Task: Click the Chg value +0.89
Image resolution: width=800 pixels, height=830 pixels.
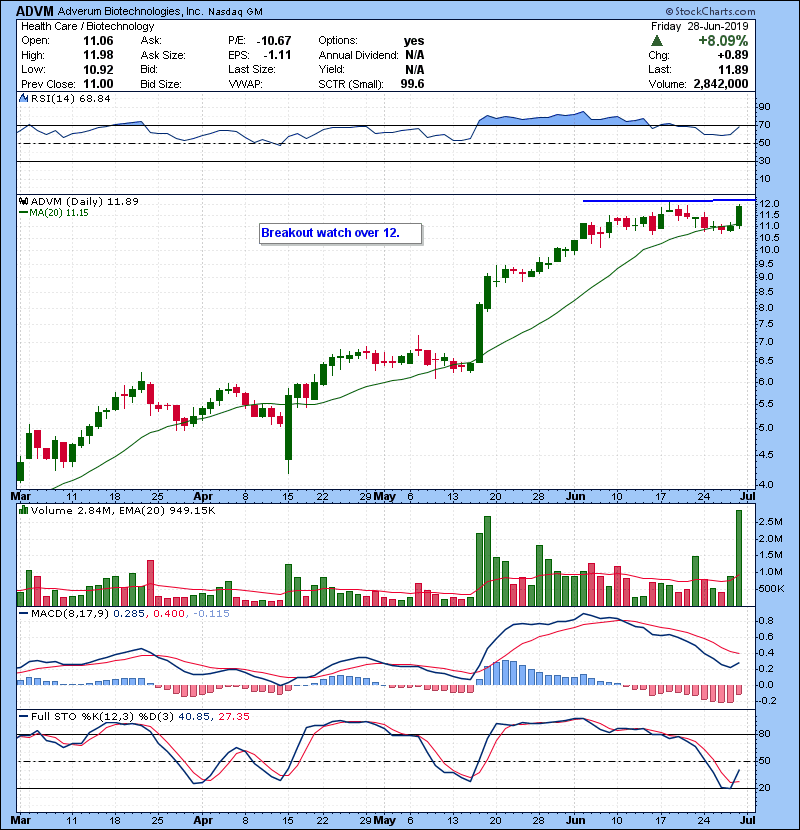Action: (x=733, y=55)
